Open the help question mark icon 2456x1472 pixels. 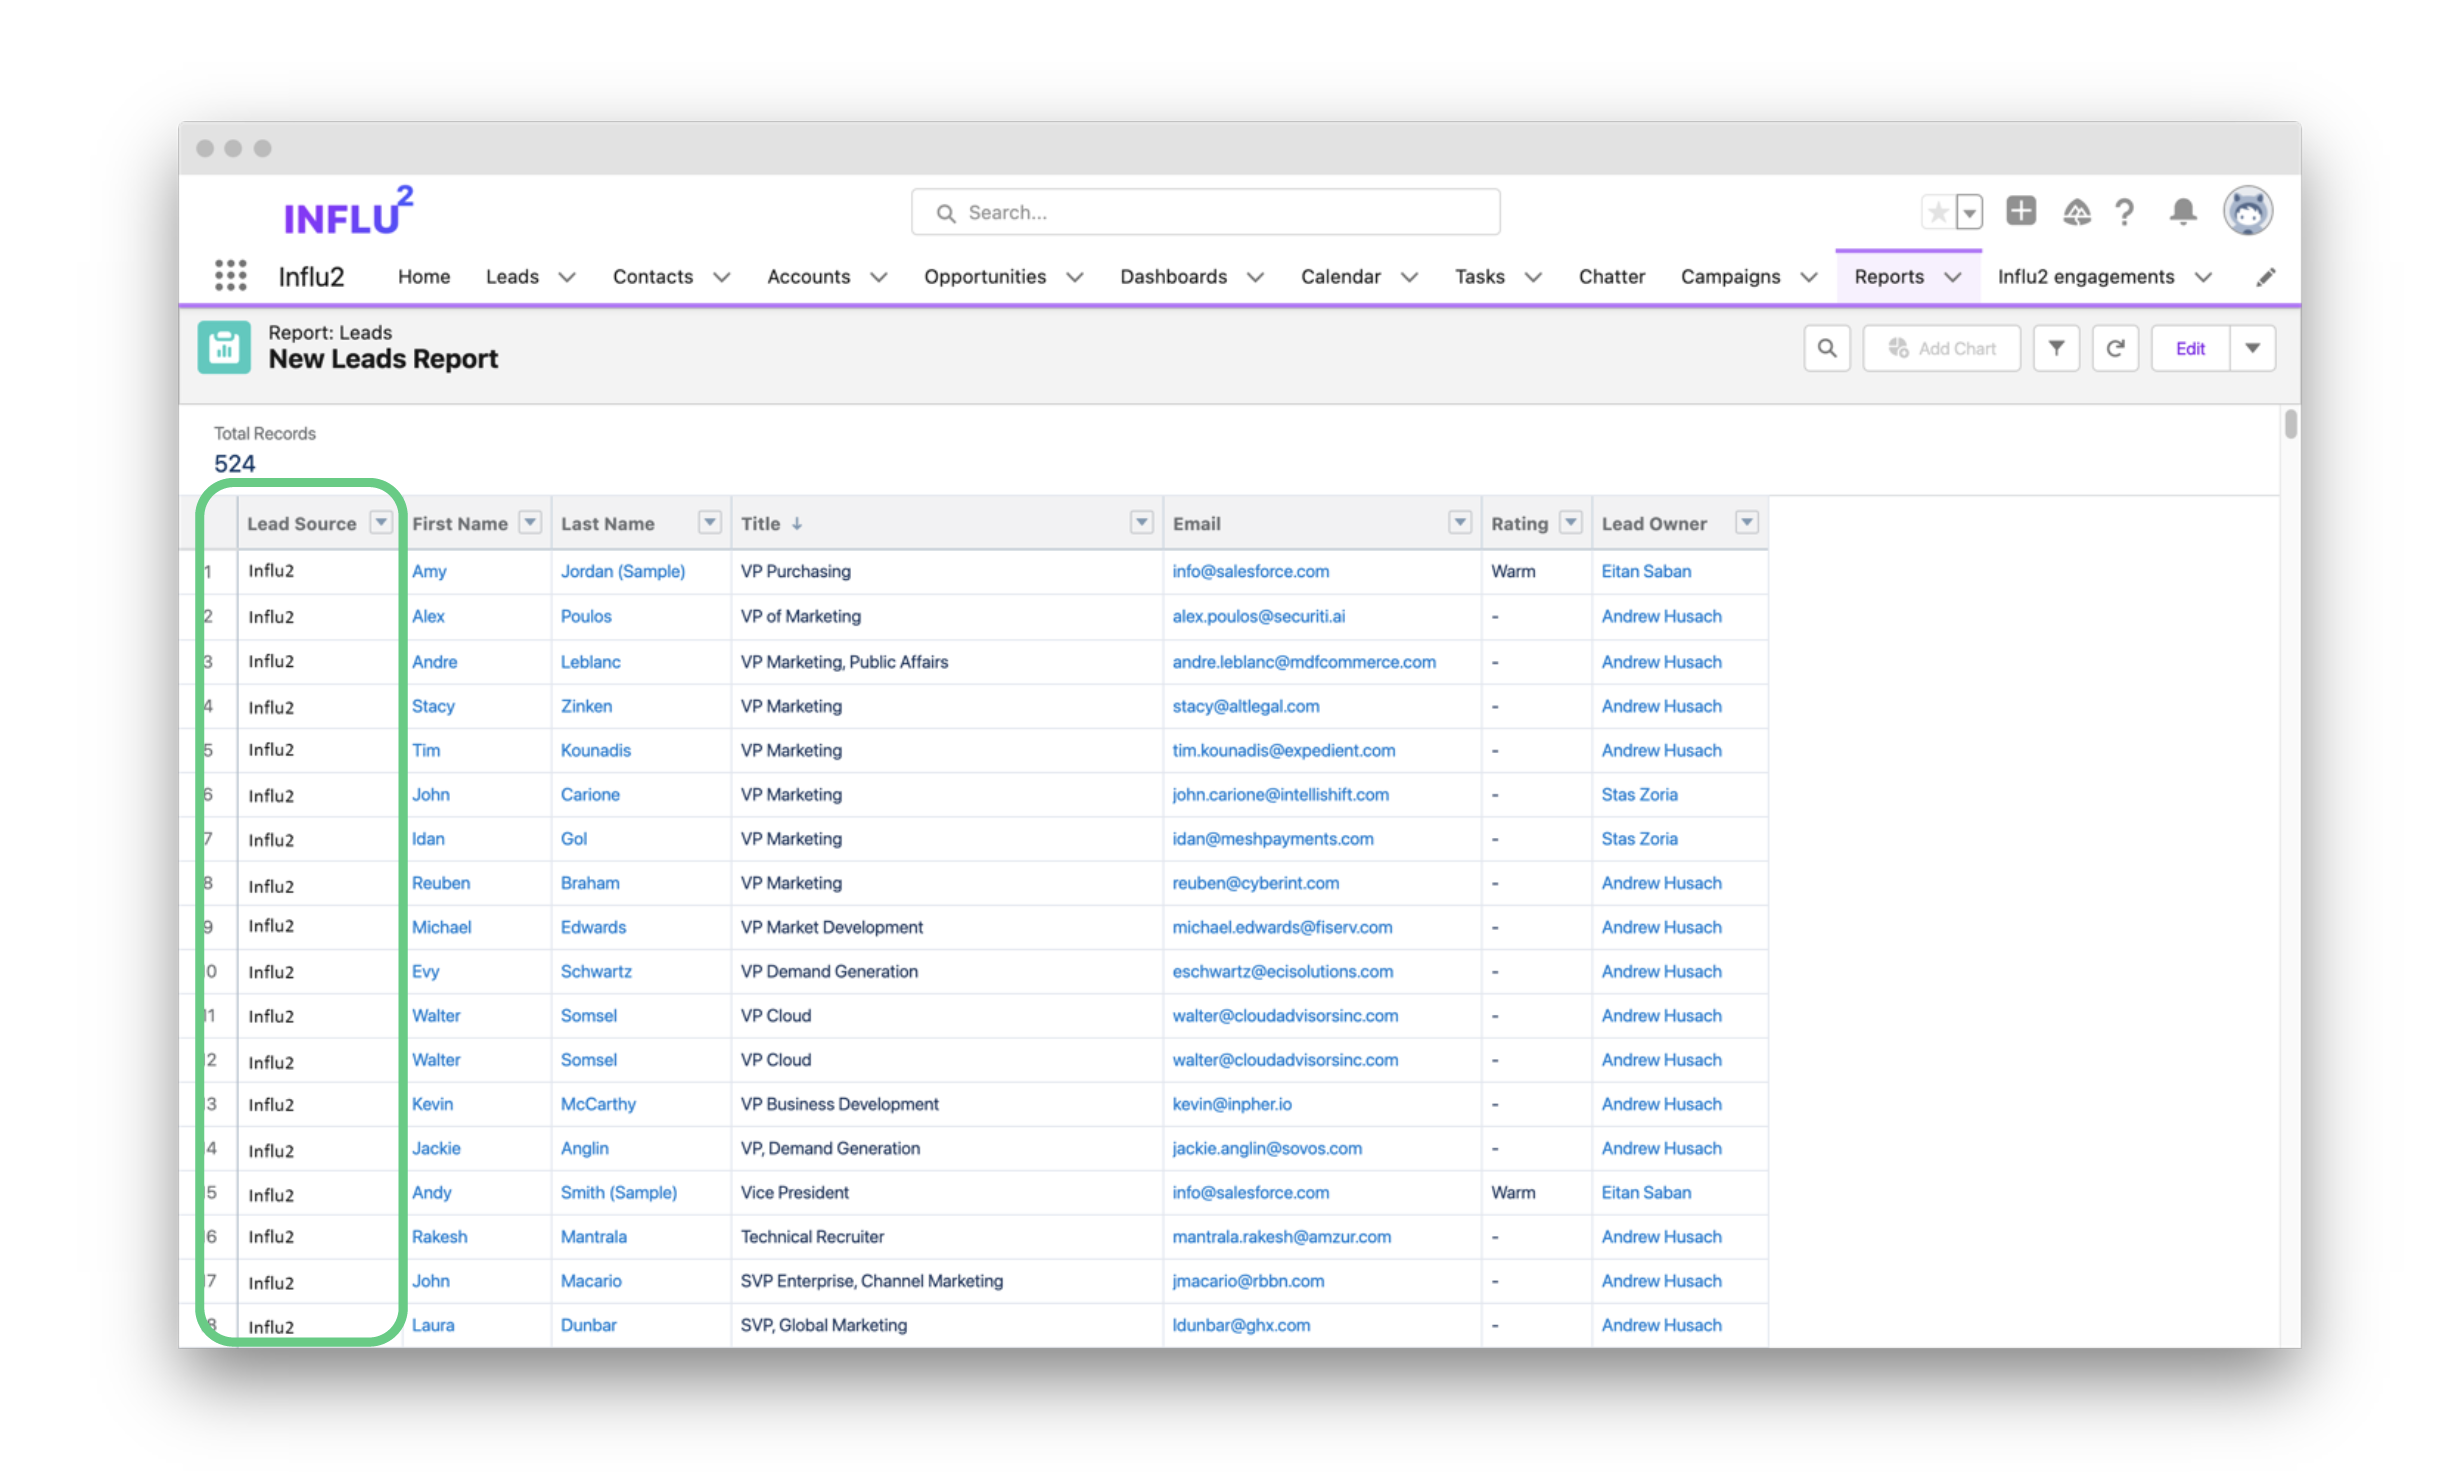[x=2124, y=212]
